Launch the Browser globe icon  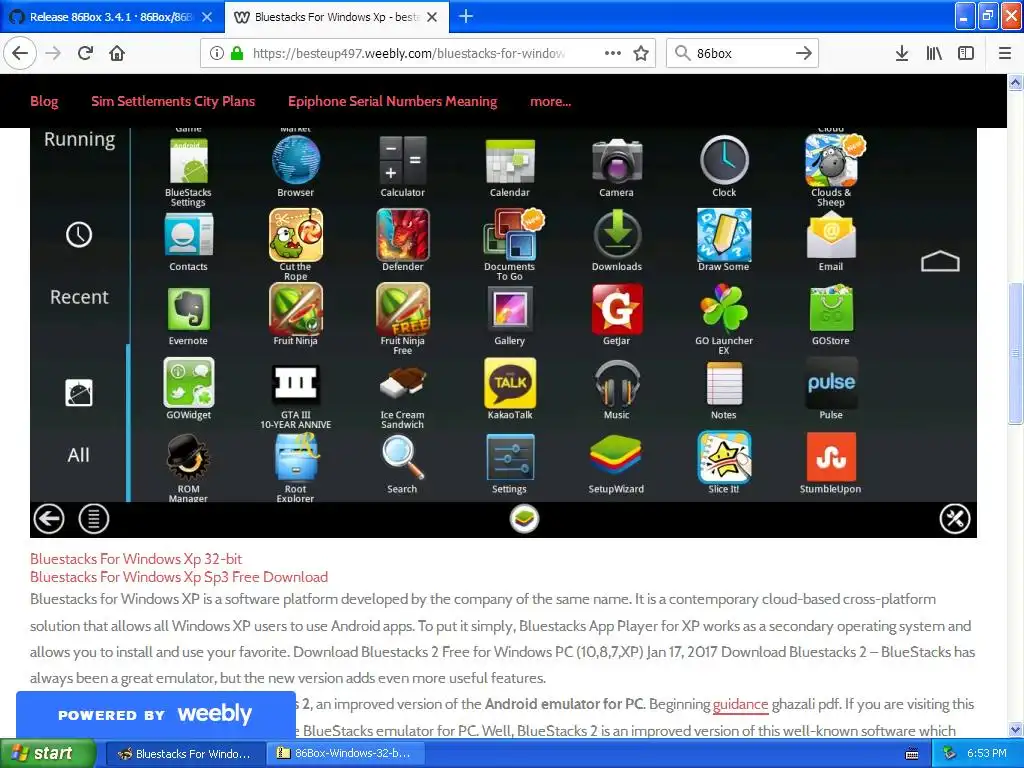296,161
